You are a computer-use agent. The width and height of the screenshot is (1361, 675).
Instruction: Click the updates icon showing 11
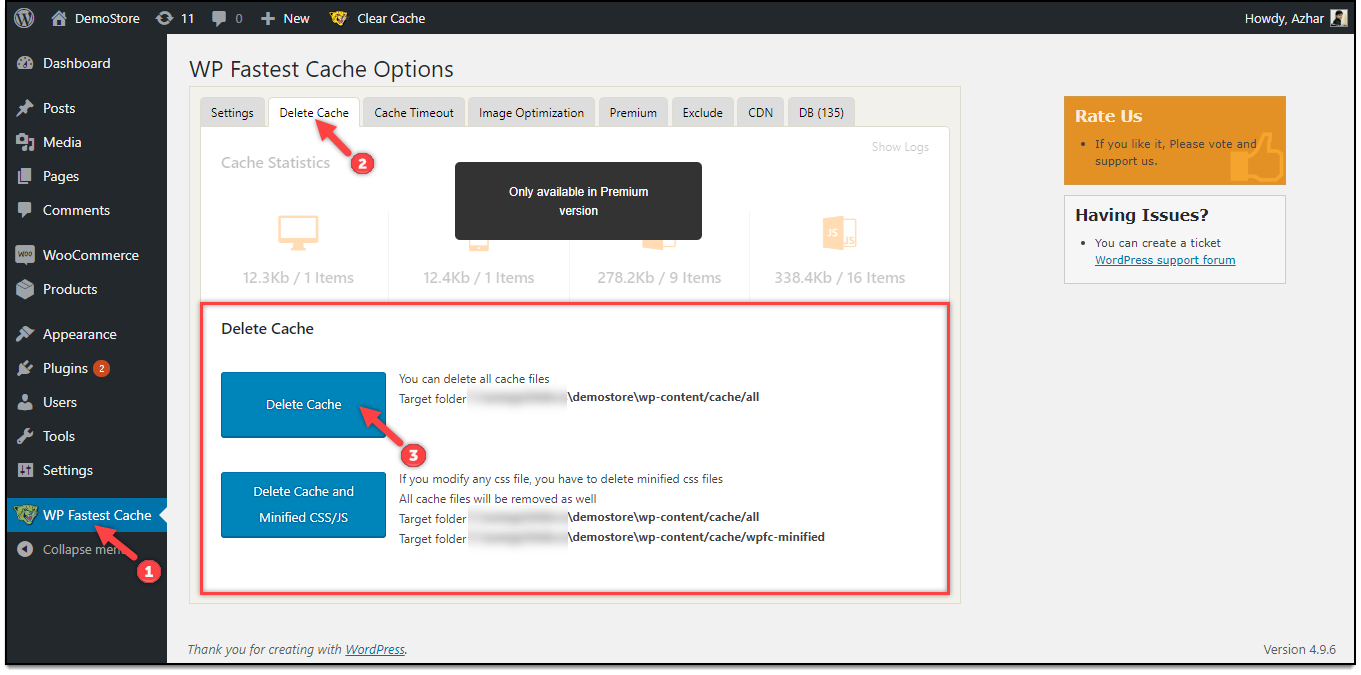164,18
